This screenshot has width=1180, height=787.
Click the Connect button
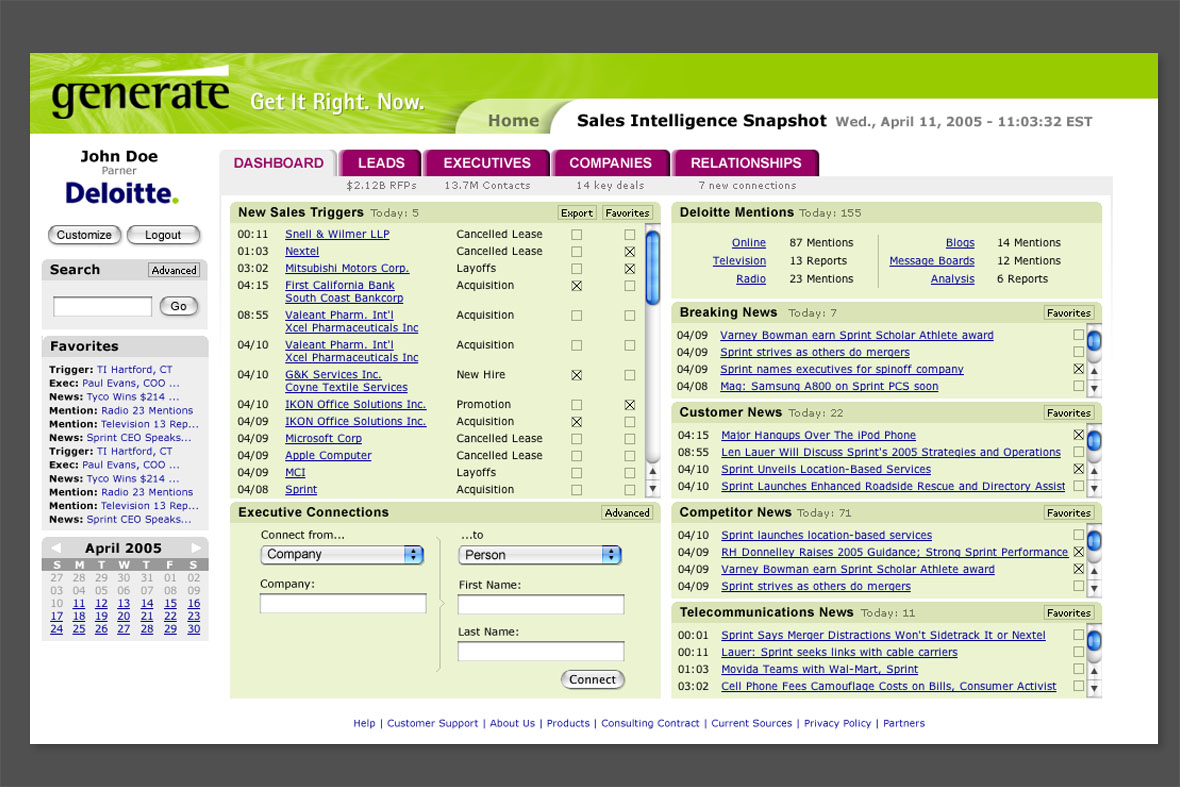(592, 679)
